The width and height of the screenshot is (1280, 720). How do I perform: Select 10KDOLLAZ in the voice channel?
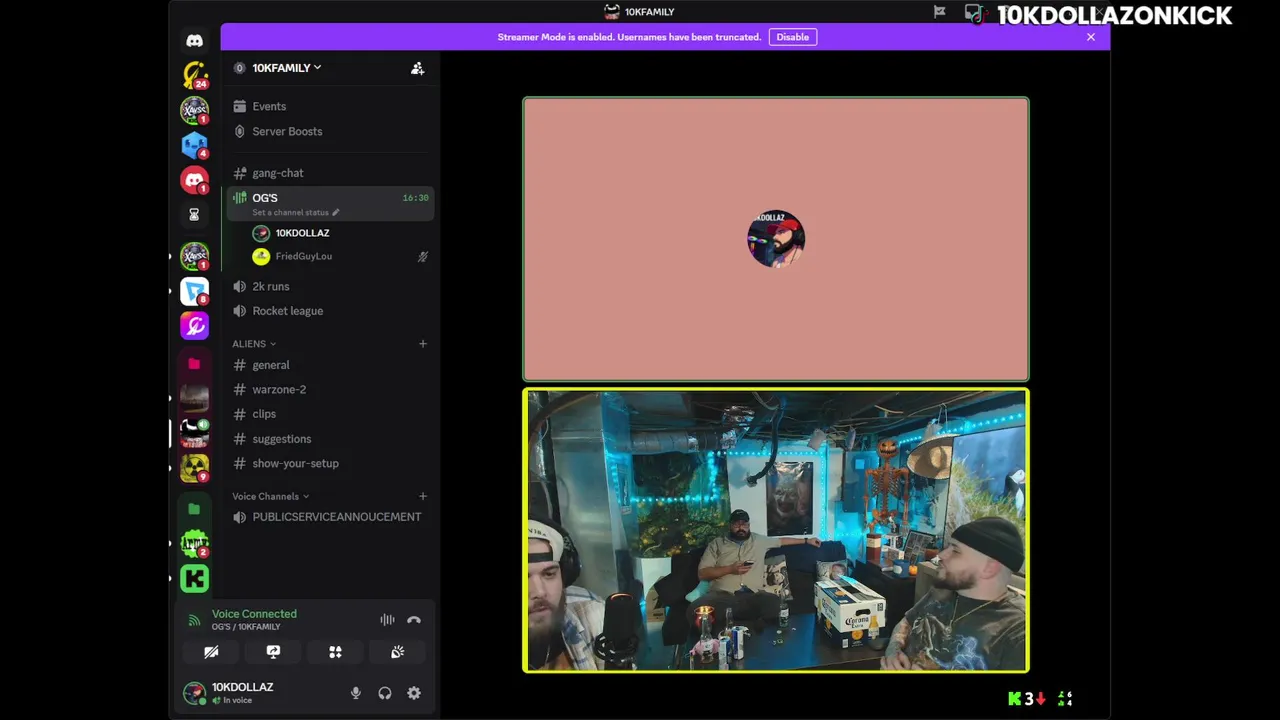pyautogui.click(x=341, y=233)
